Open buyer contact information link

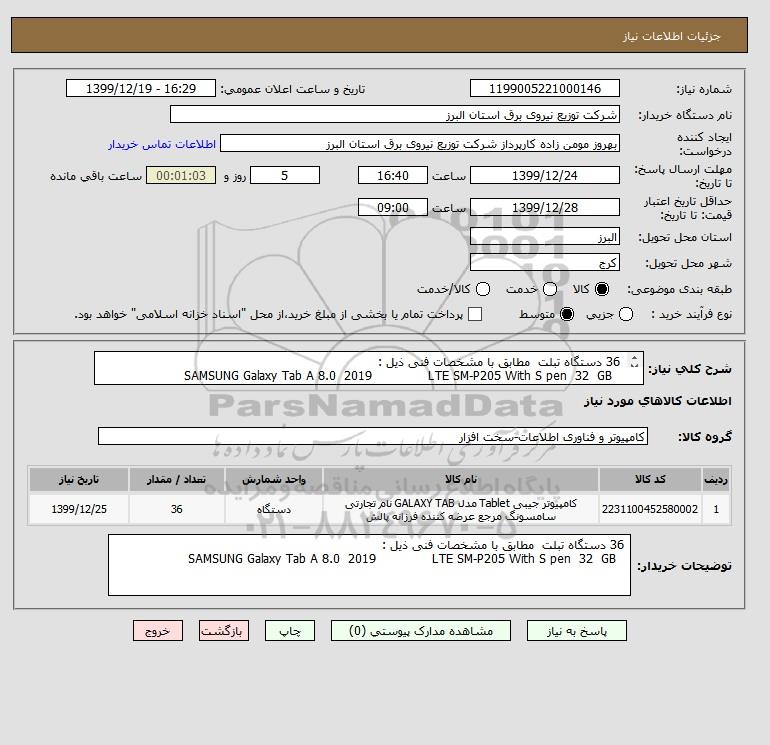pyautogui.click(x=162, y=144)
